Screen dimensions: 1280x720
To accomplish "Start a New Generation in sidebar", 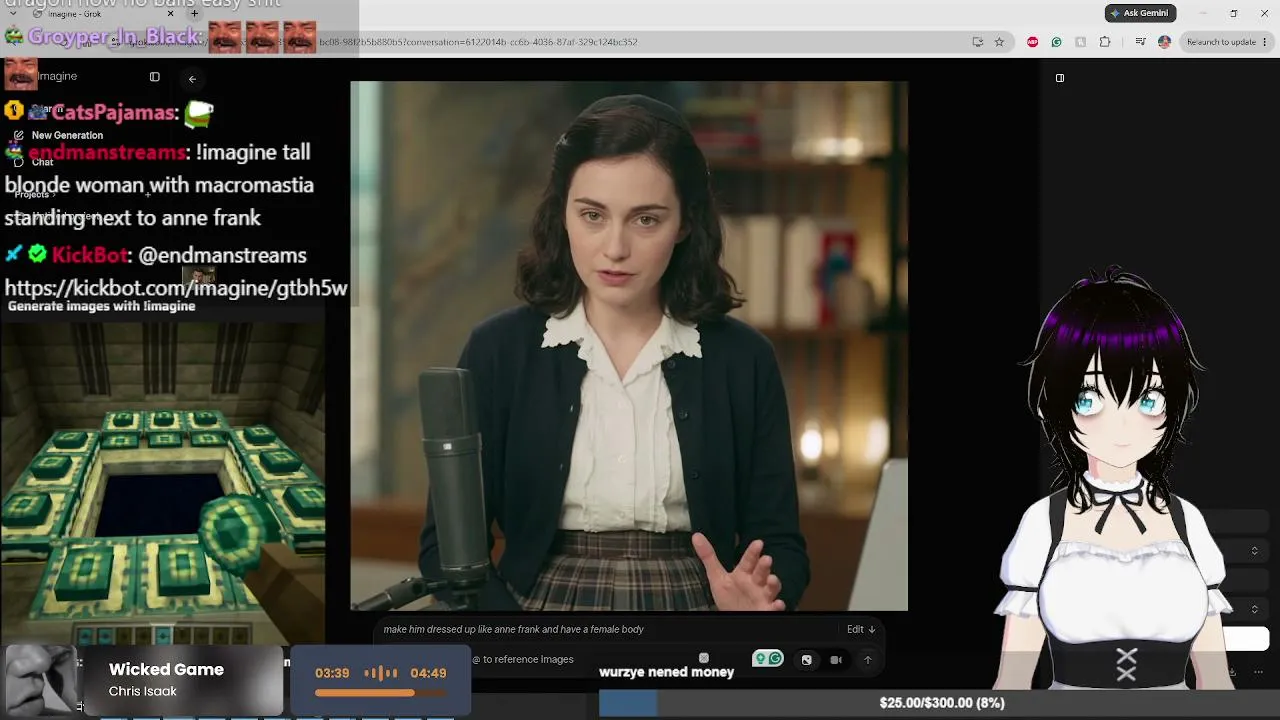I will (67, 135).
